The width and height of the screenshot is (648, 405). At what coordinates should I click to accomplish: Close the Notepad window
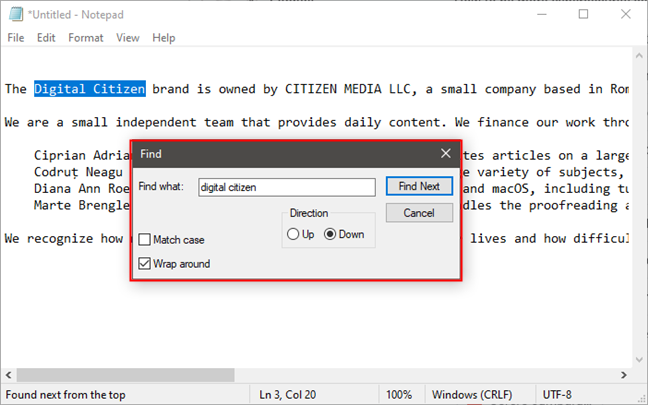pyautogui.click(x=626, y=14)
